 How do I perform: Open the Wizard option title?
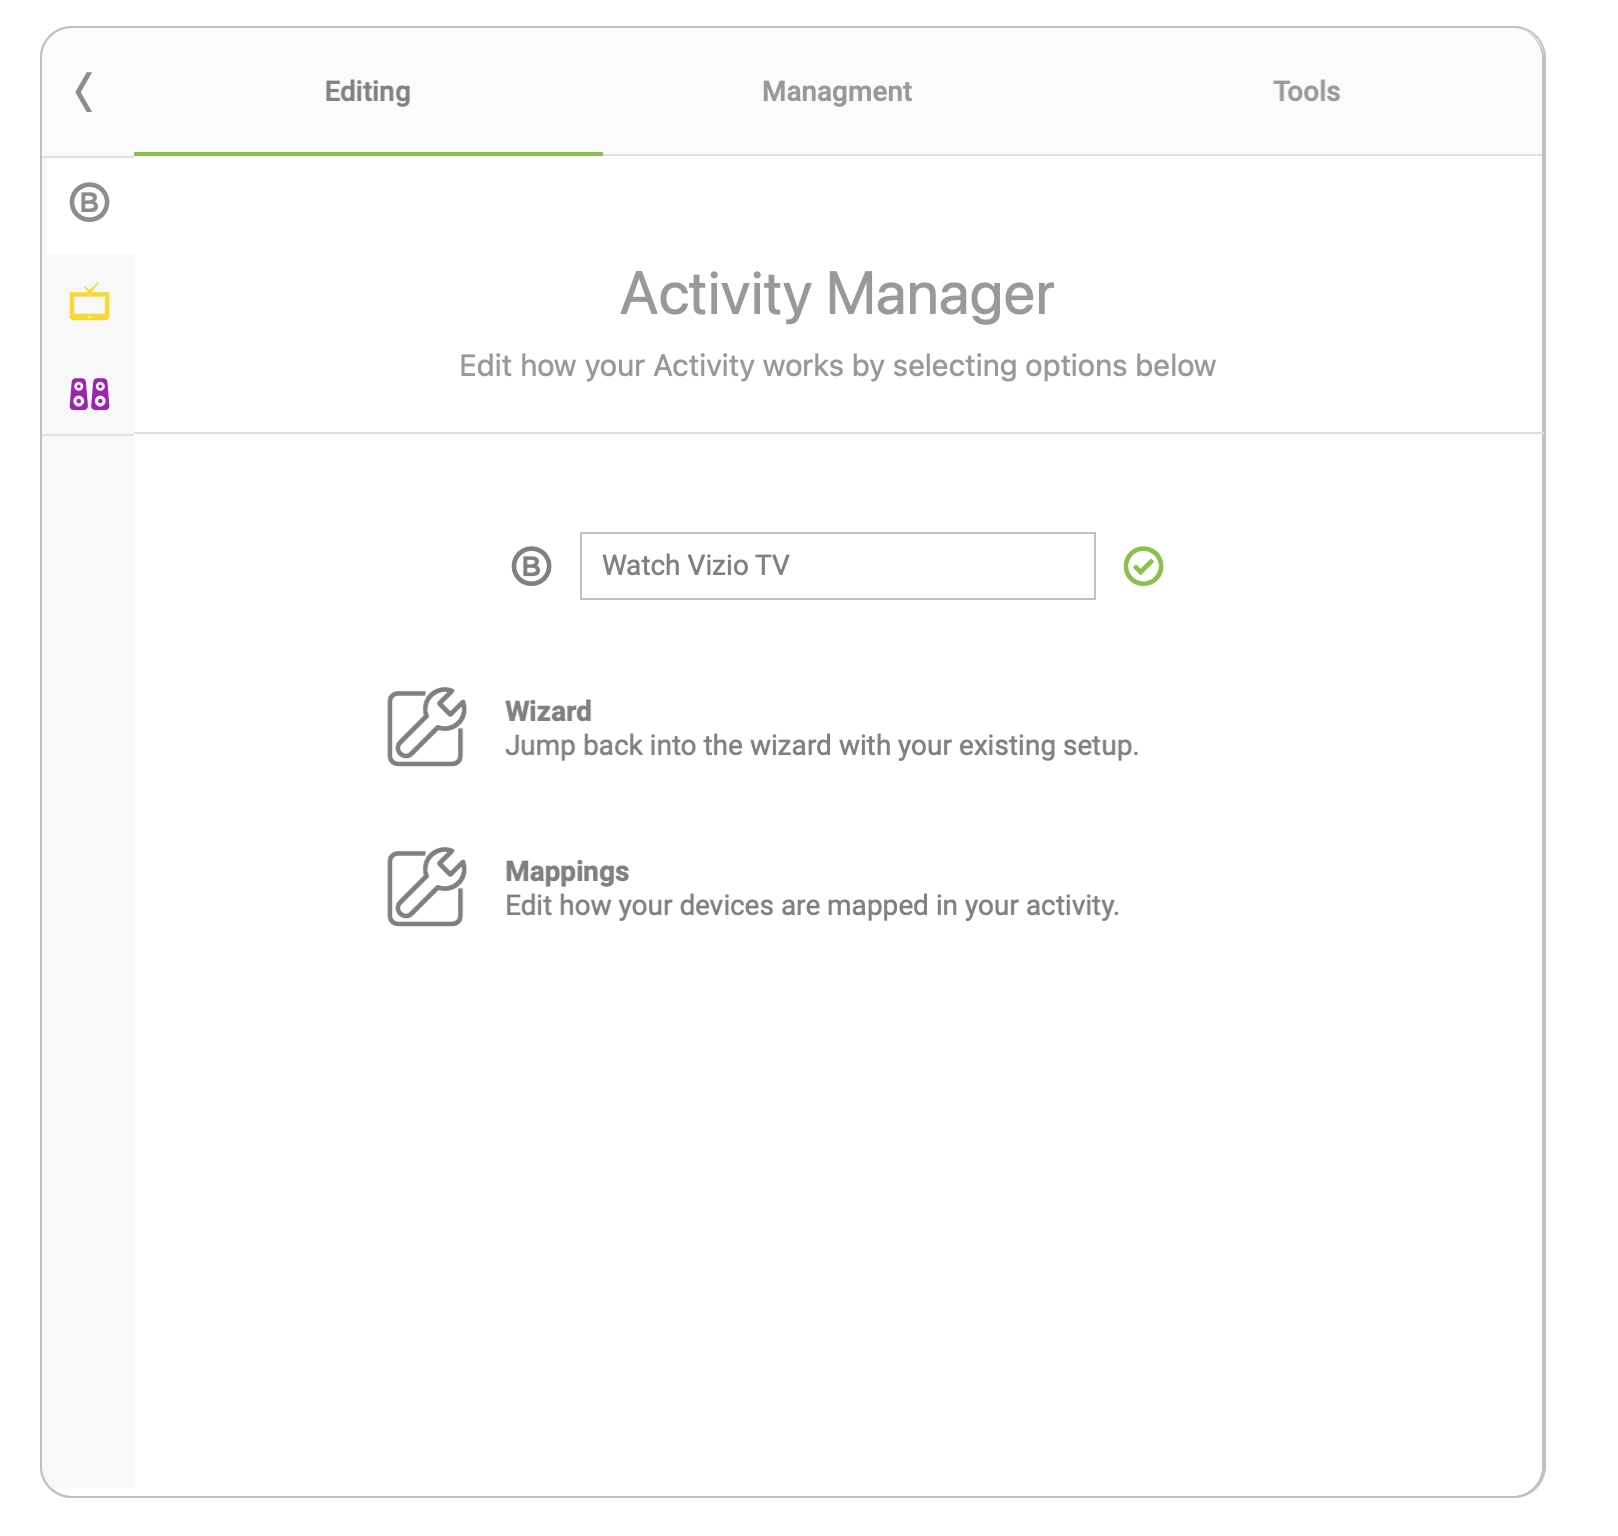click(548, 711)
